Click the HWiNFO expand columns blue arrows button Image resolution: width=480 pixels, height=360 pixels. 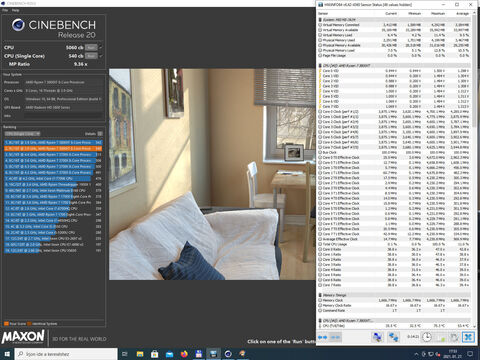point(322,337)
